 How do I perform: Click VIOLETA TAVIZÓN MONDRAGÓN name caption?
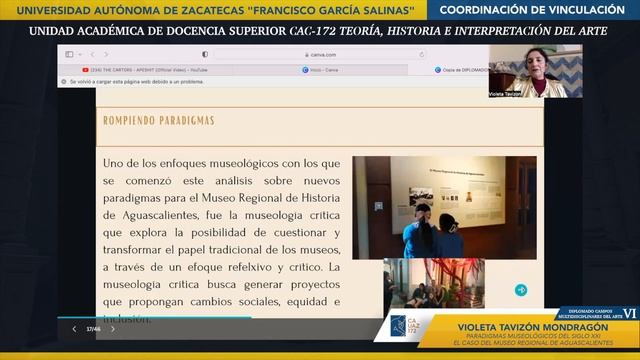coord(533,327)
